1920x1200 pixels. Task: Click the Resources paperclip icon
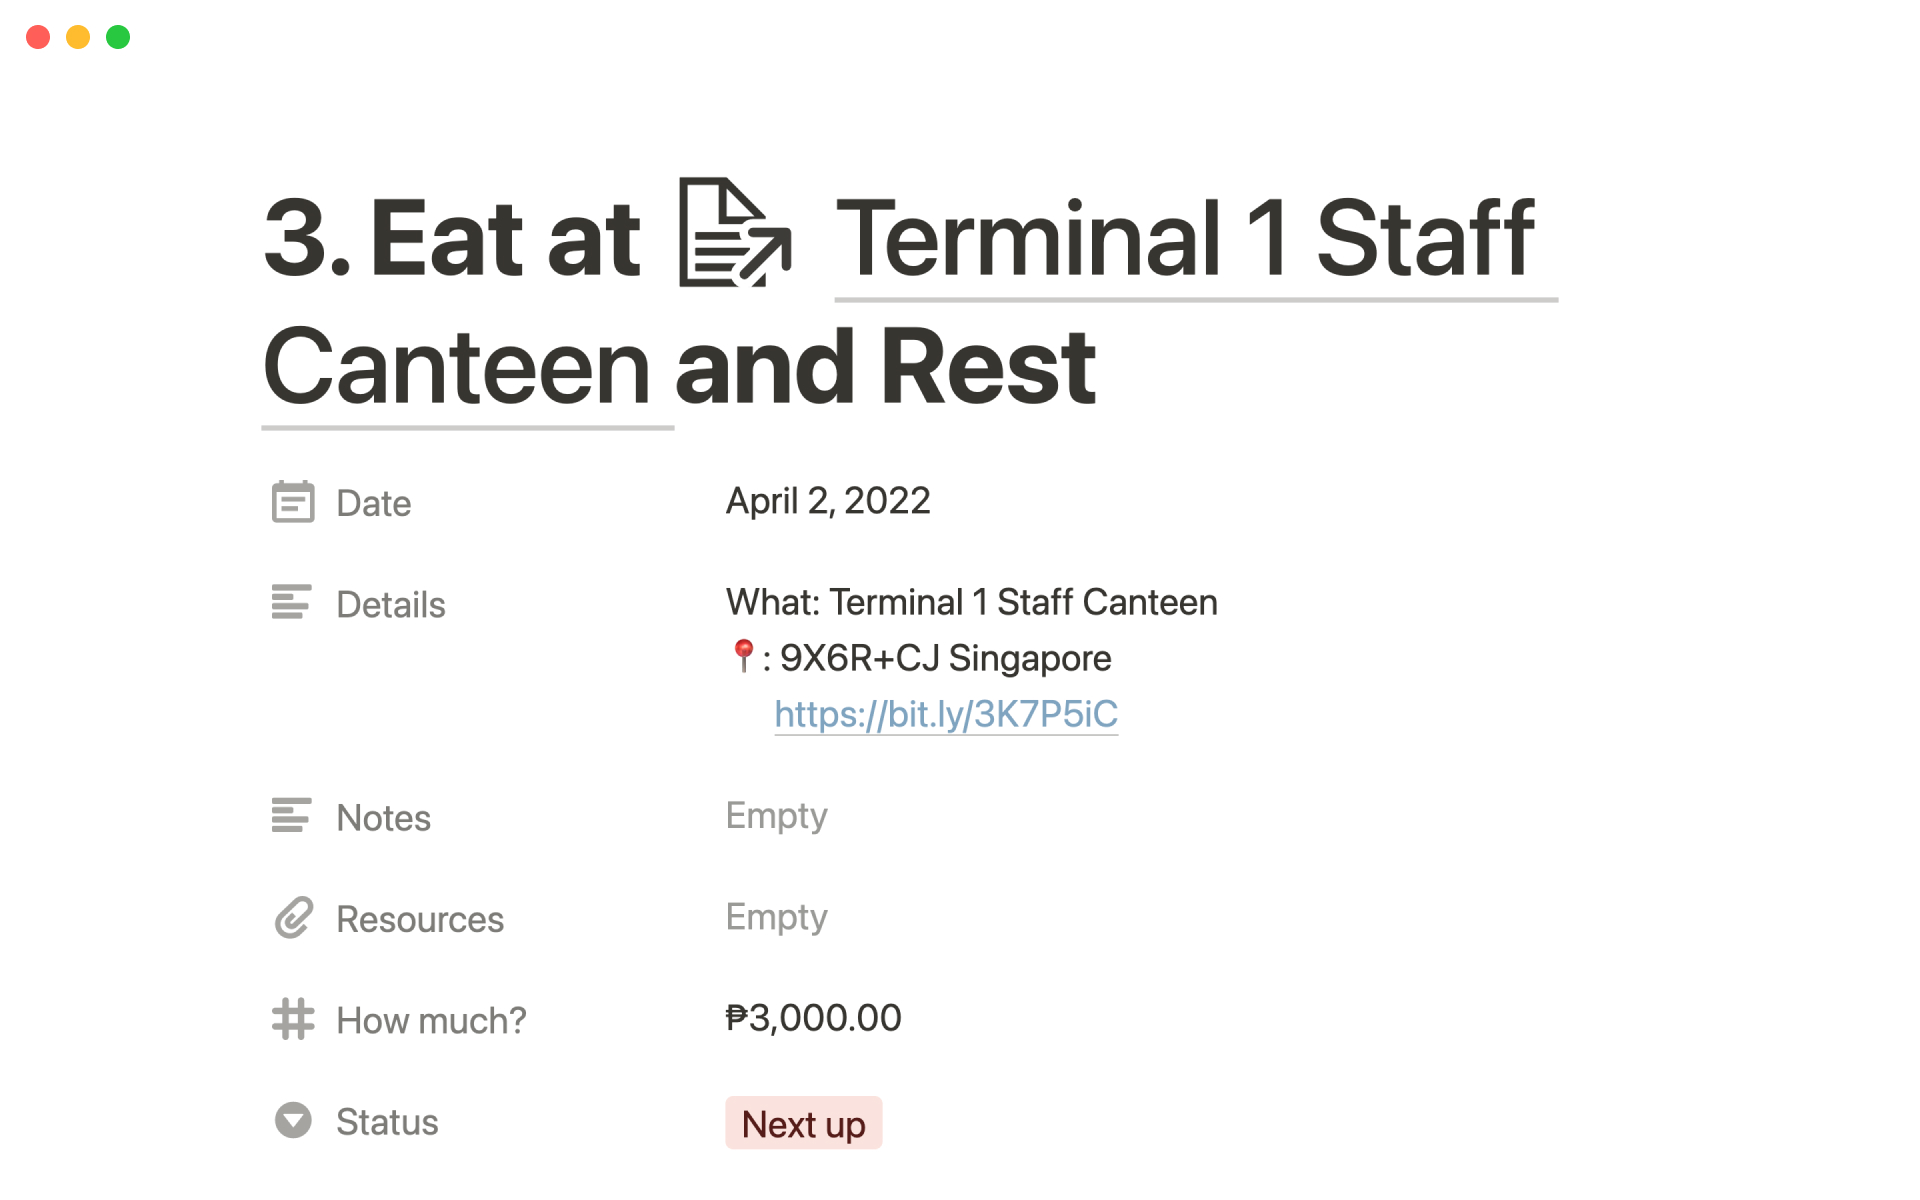coord(293,918)
